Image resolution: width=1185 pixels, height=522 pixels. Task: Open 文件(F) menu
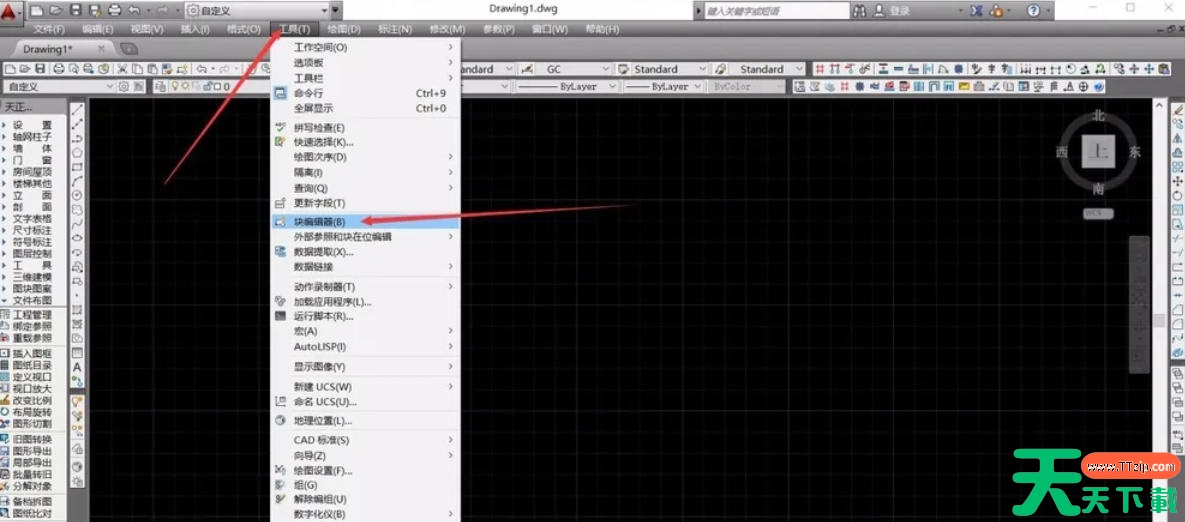click(x=49, y=29)
